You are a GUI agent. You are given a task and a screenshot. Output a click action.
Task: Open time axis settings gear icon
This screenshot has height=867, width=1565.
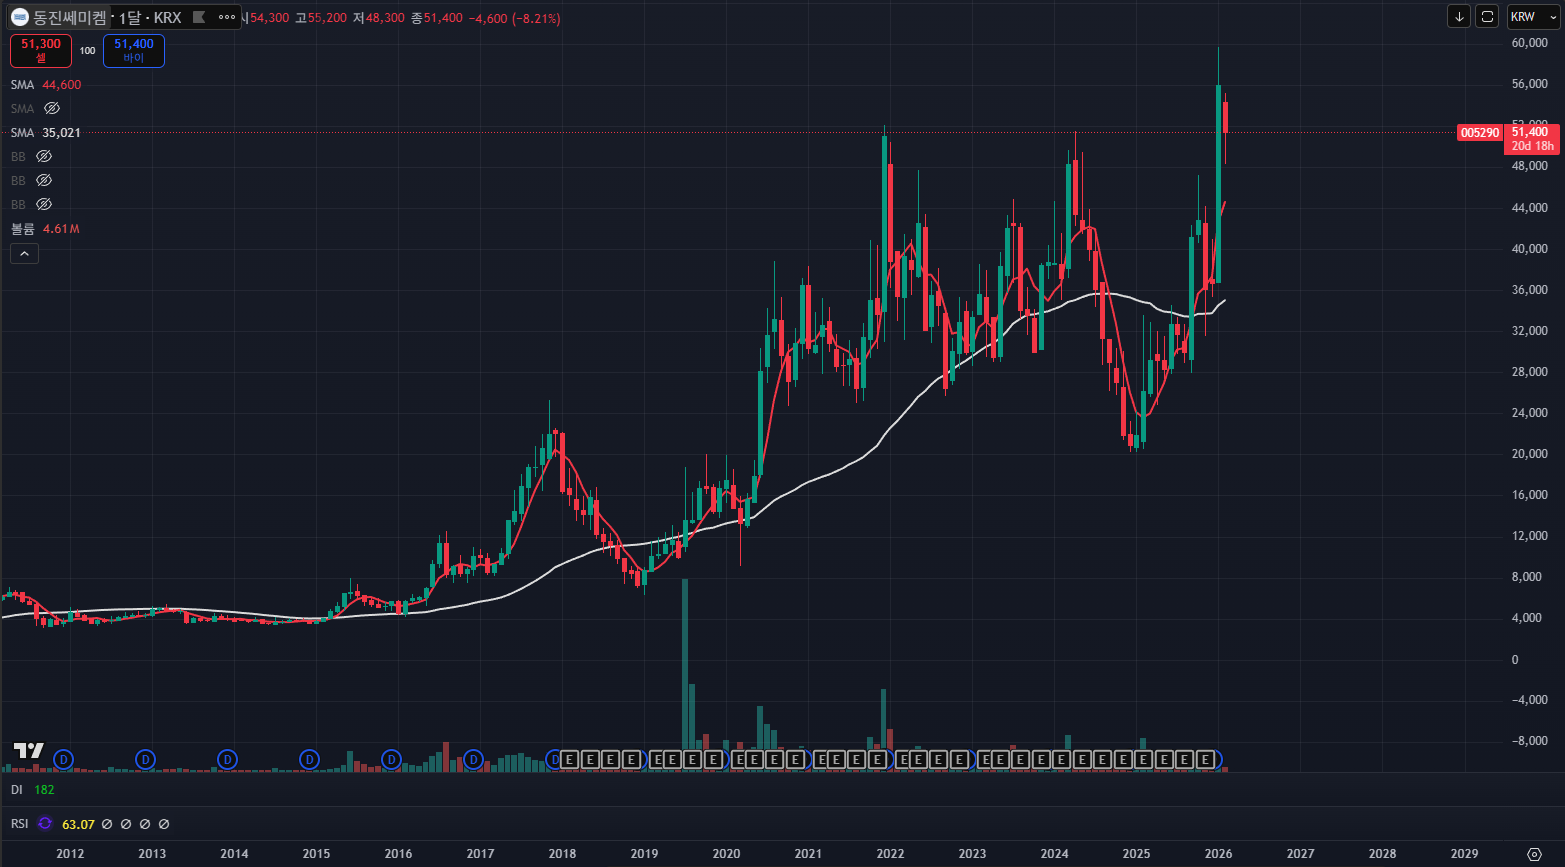pos(1535,853)
